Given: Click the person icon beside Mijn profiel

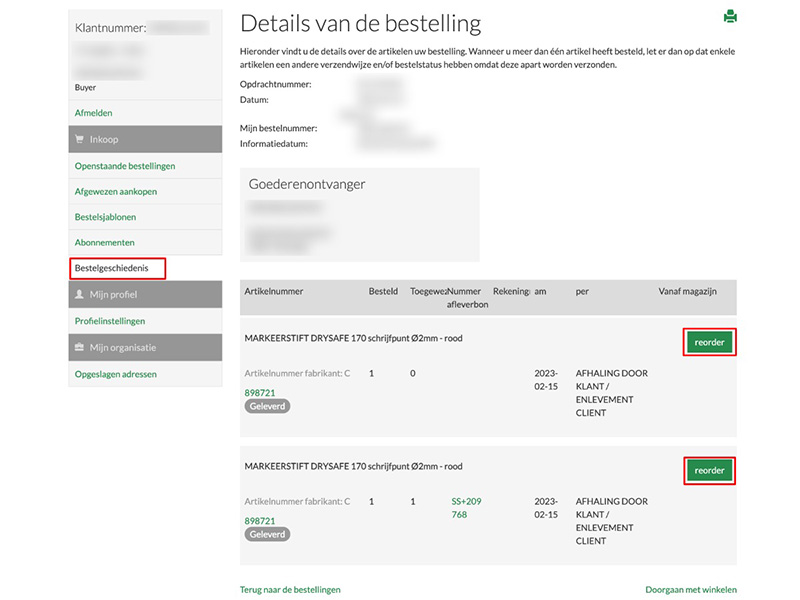Looking at the screenshot, I should pos(80,295).
